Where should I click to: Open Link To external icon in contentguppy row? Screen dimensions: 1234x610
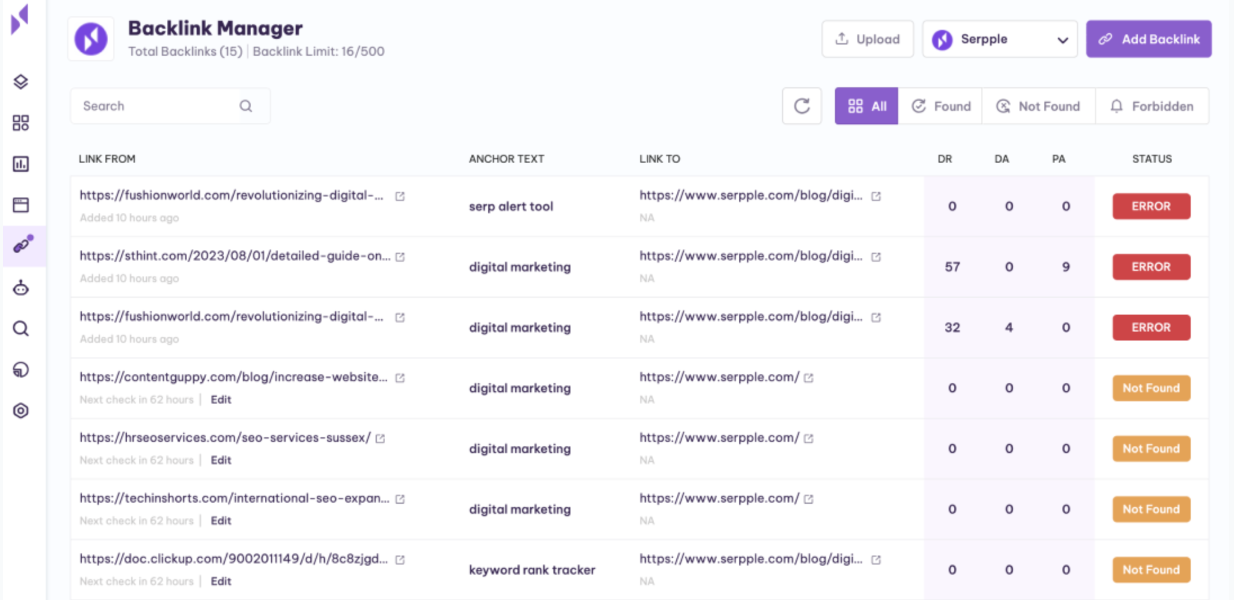pyautogui.click(x=809, y=378)
